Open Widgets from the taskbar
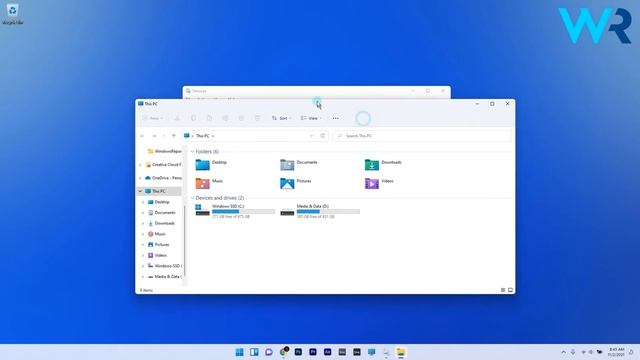640x360 pixels. point(254,352)
